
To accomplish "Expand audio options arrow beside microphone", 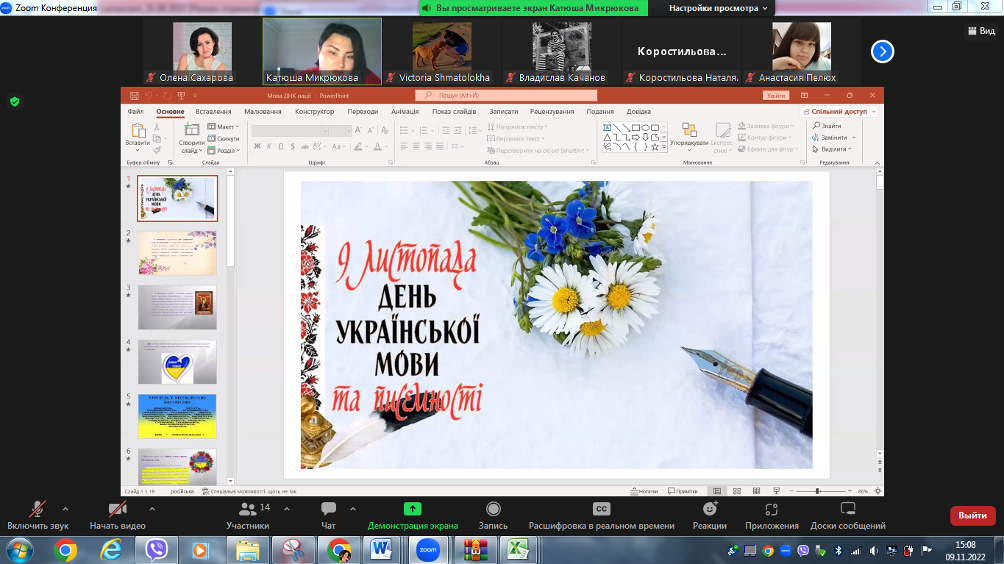I will click(66, 508).
